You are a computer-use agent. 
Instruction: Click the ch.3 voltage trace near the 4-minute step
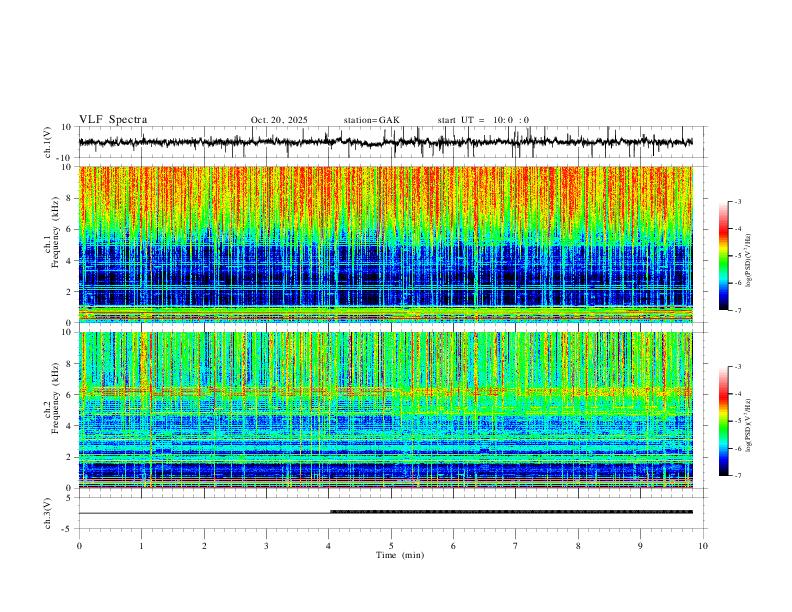pyautogui.click(x=330, y=512)
